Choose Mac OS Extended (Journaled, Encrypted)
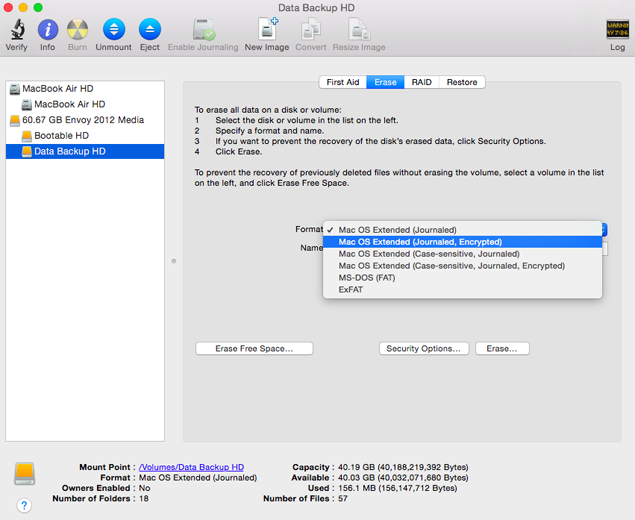 [x=462, y=242]
